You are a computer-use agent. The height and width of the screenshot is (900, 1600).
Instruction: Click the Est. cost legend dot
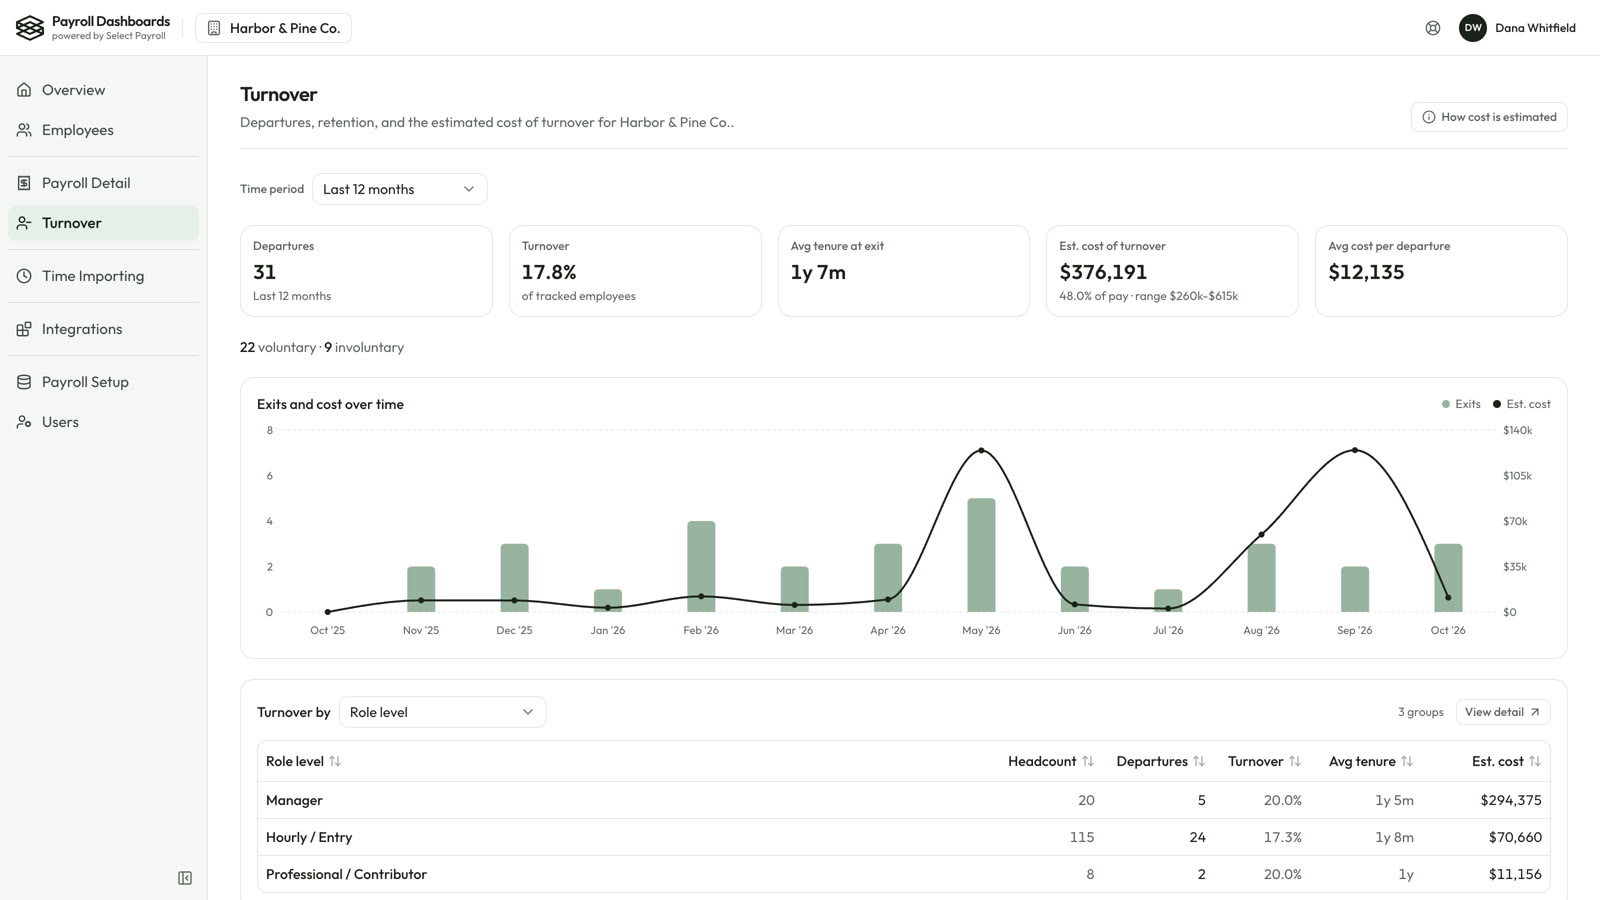click(1497, 404)
